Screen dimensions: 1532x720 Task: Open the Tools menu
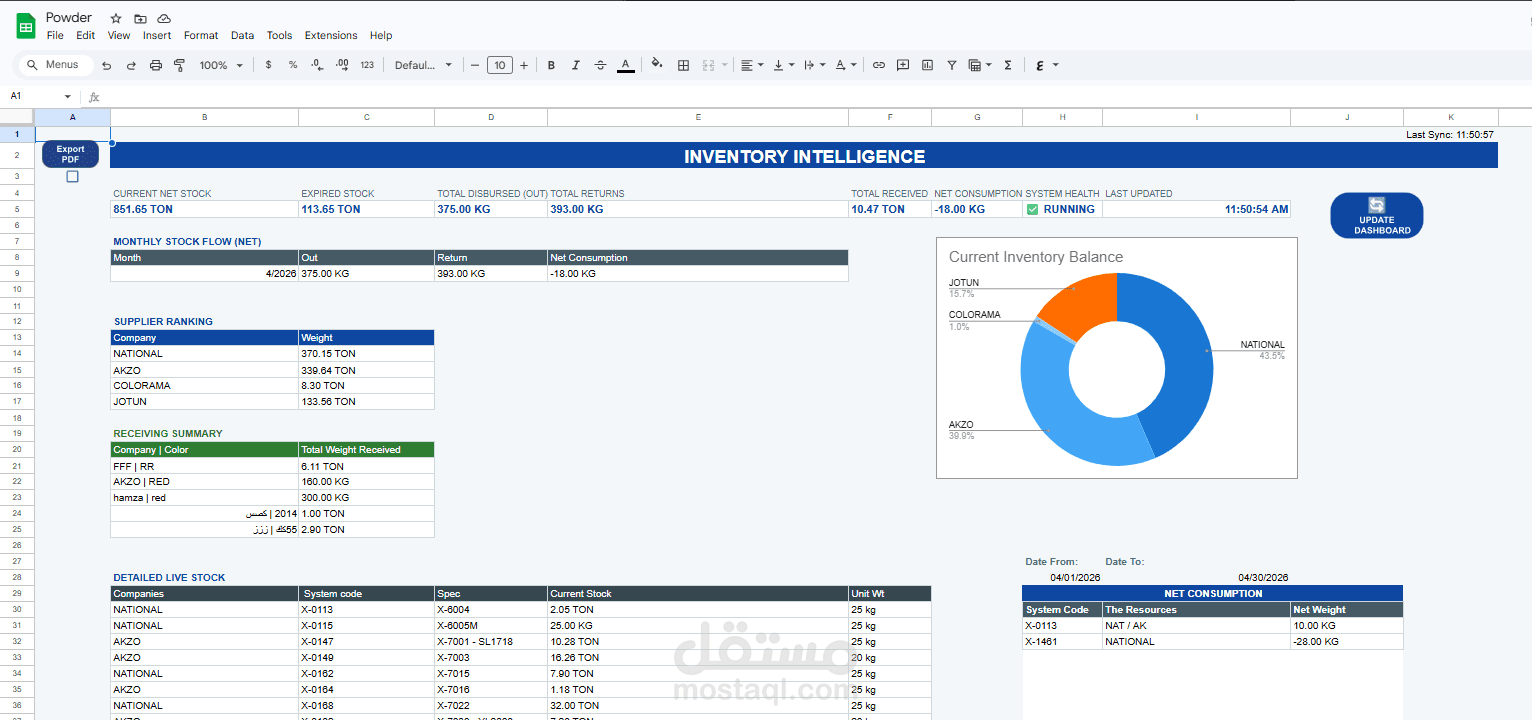point(279,35)
